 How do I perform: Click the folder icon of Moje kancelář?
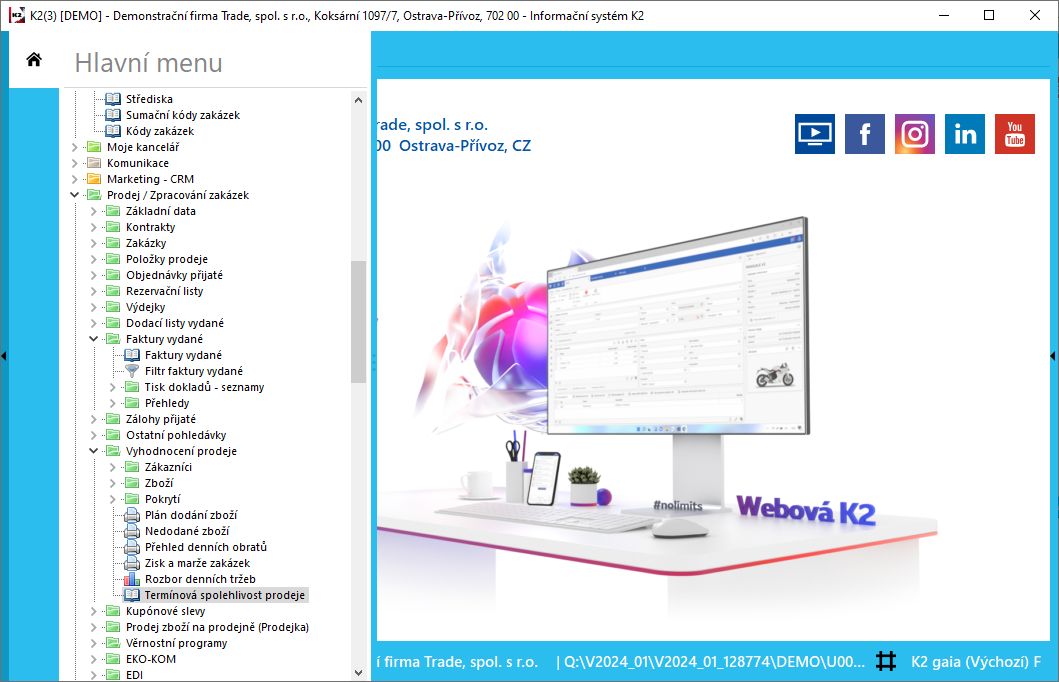(x=95, y=147)
